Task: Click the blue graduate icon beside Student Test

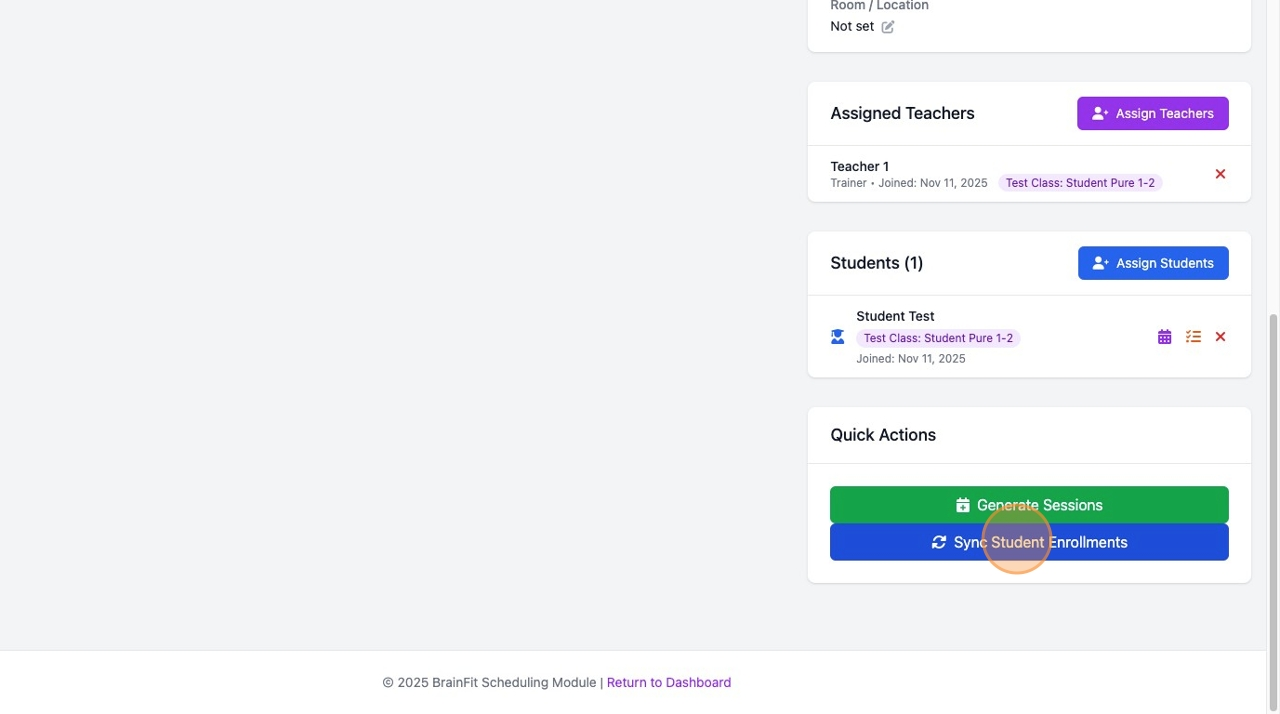Action: [x=838, y=337]
